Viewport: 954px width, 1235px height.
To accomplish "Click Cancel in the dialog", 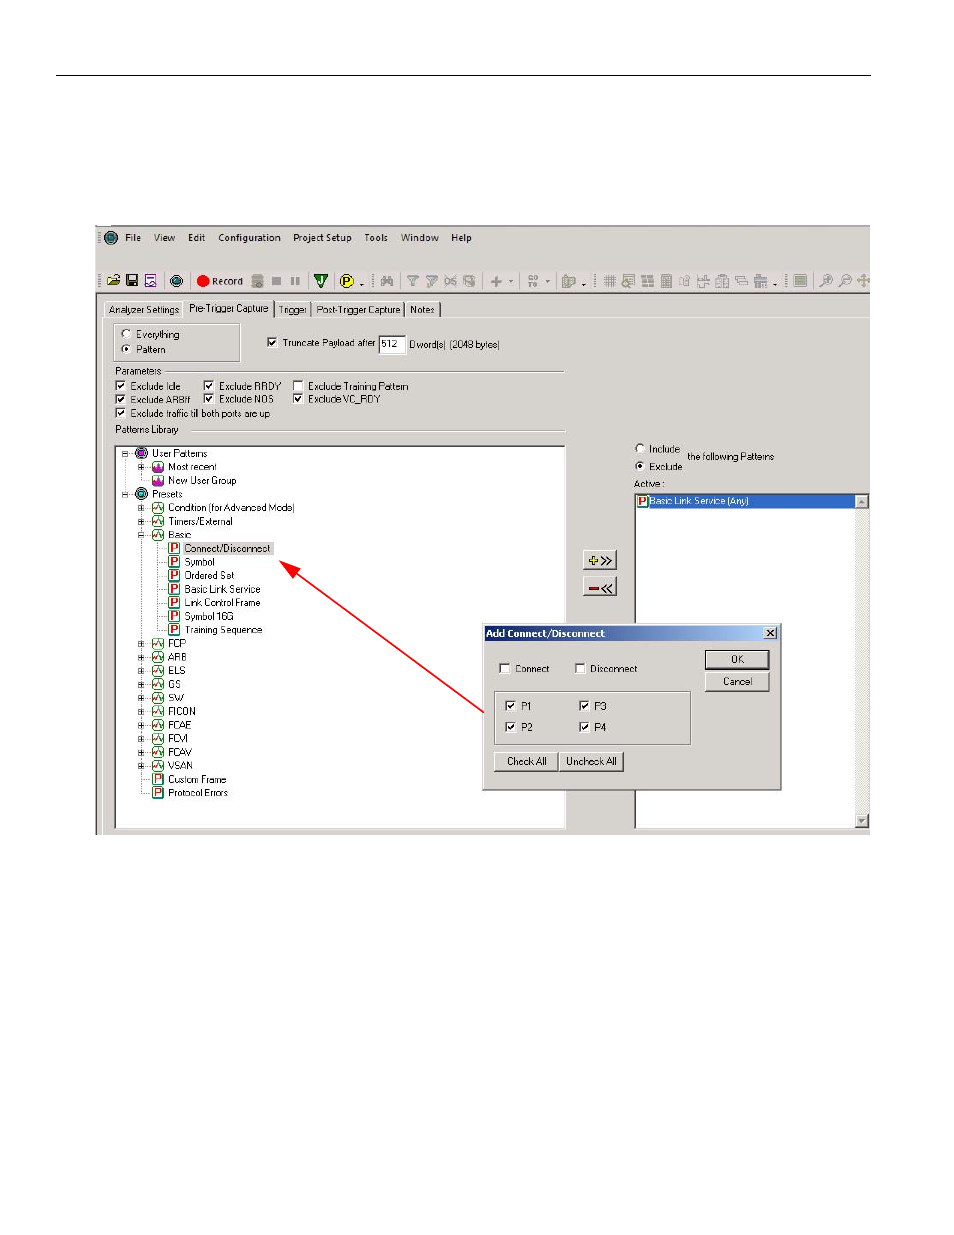I will 737,681.
